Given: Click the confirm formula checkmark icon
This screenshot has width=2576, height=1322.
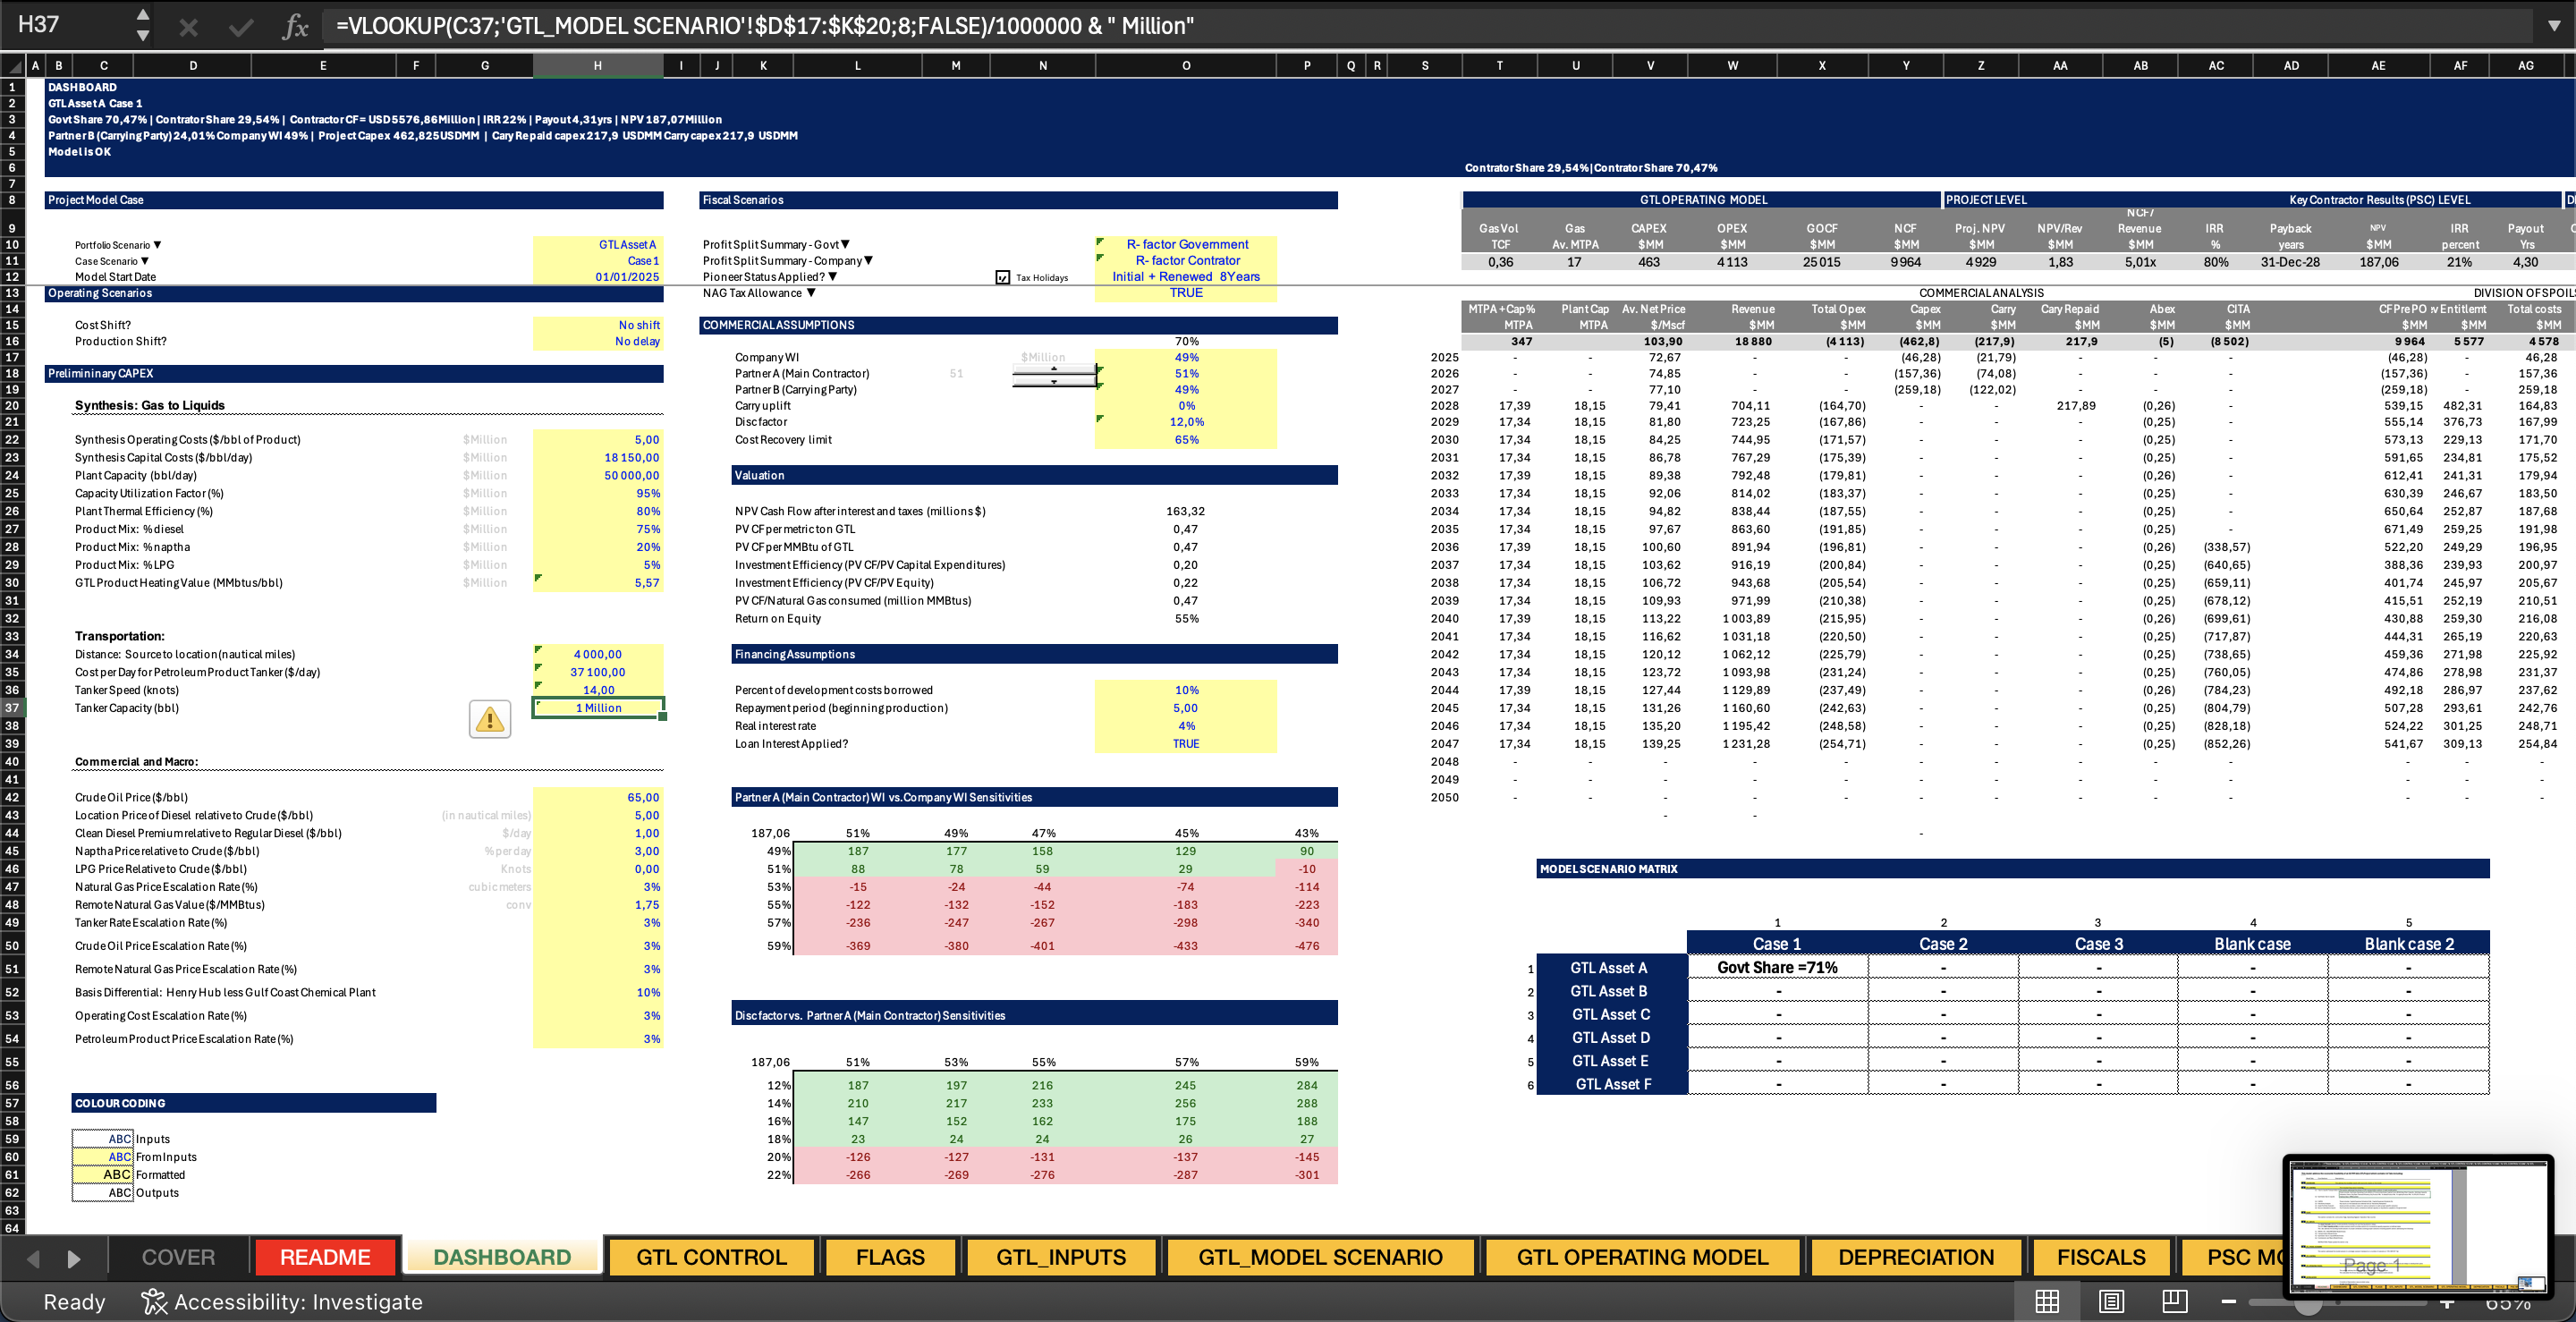Looking at the screenshot, I should [241, 27].
